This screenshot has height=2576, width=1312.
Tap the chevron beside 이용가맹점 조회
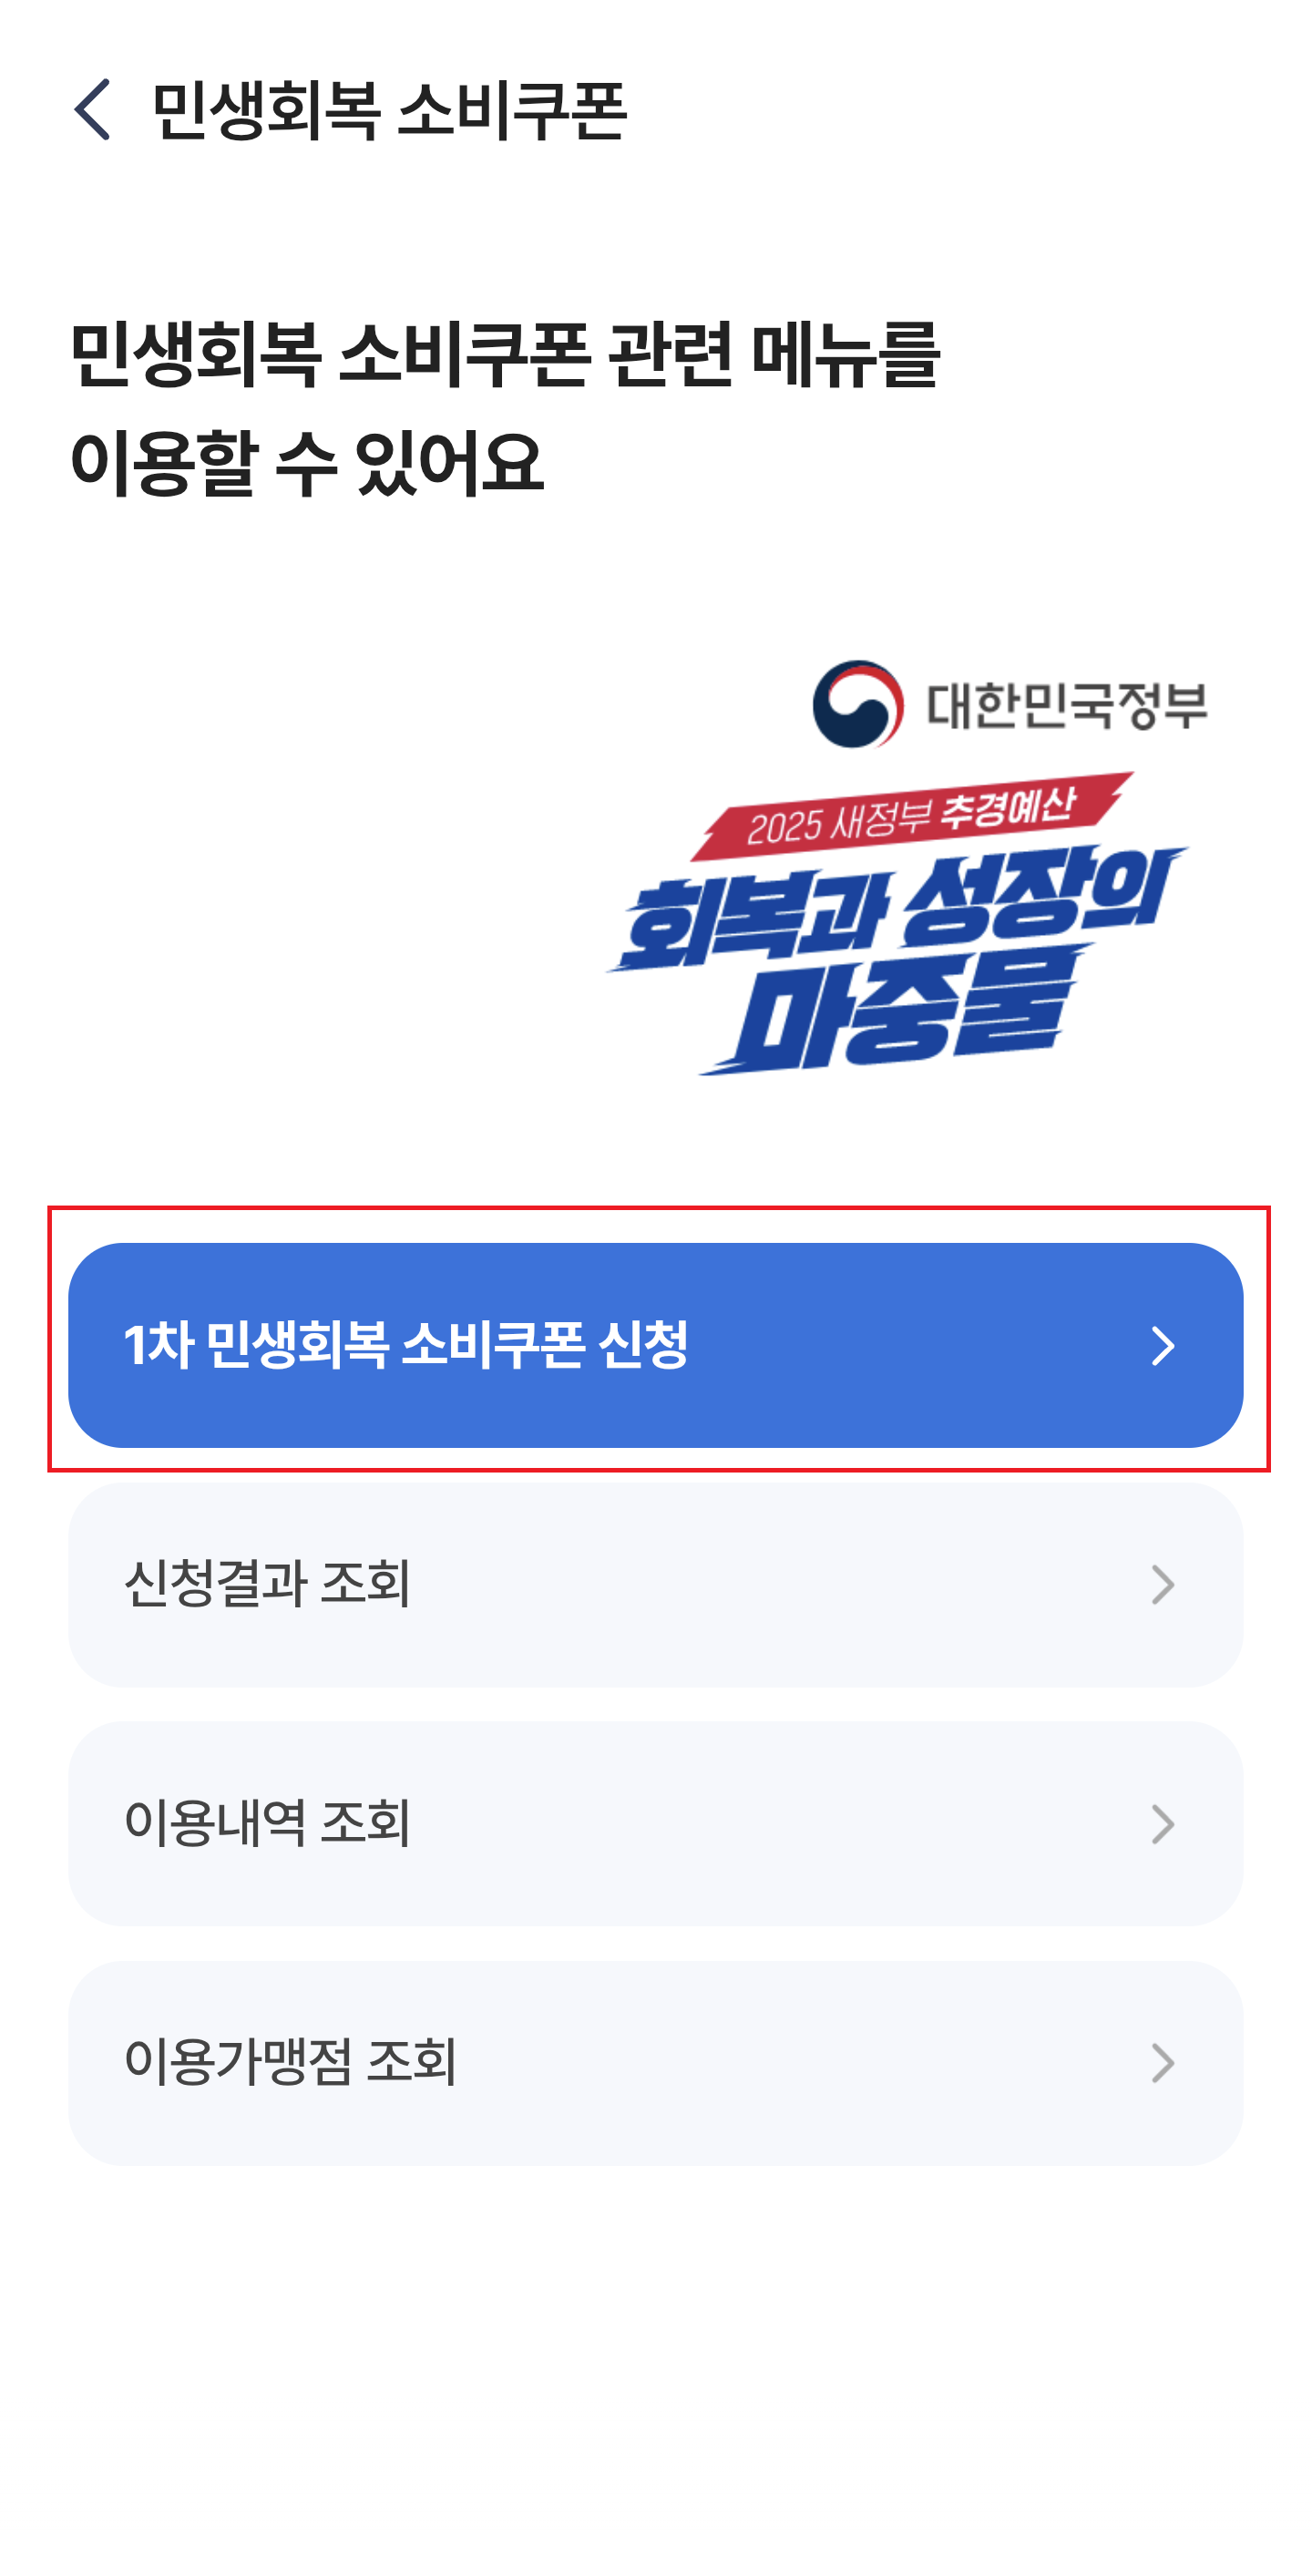1162,2062
